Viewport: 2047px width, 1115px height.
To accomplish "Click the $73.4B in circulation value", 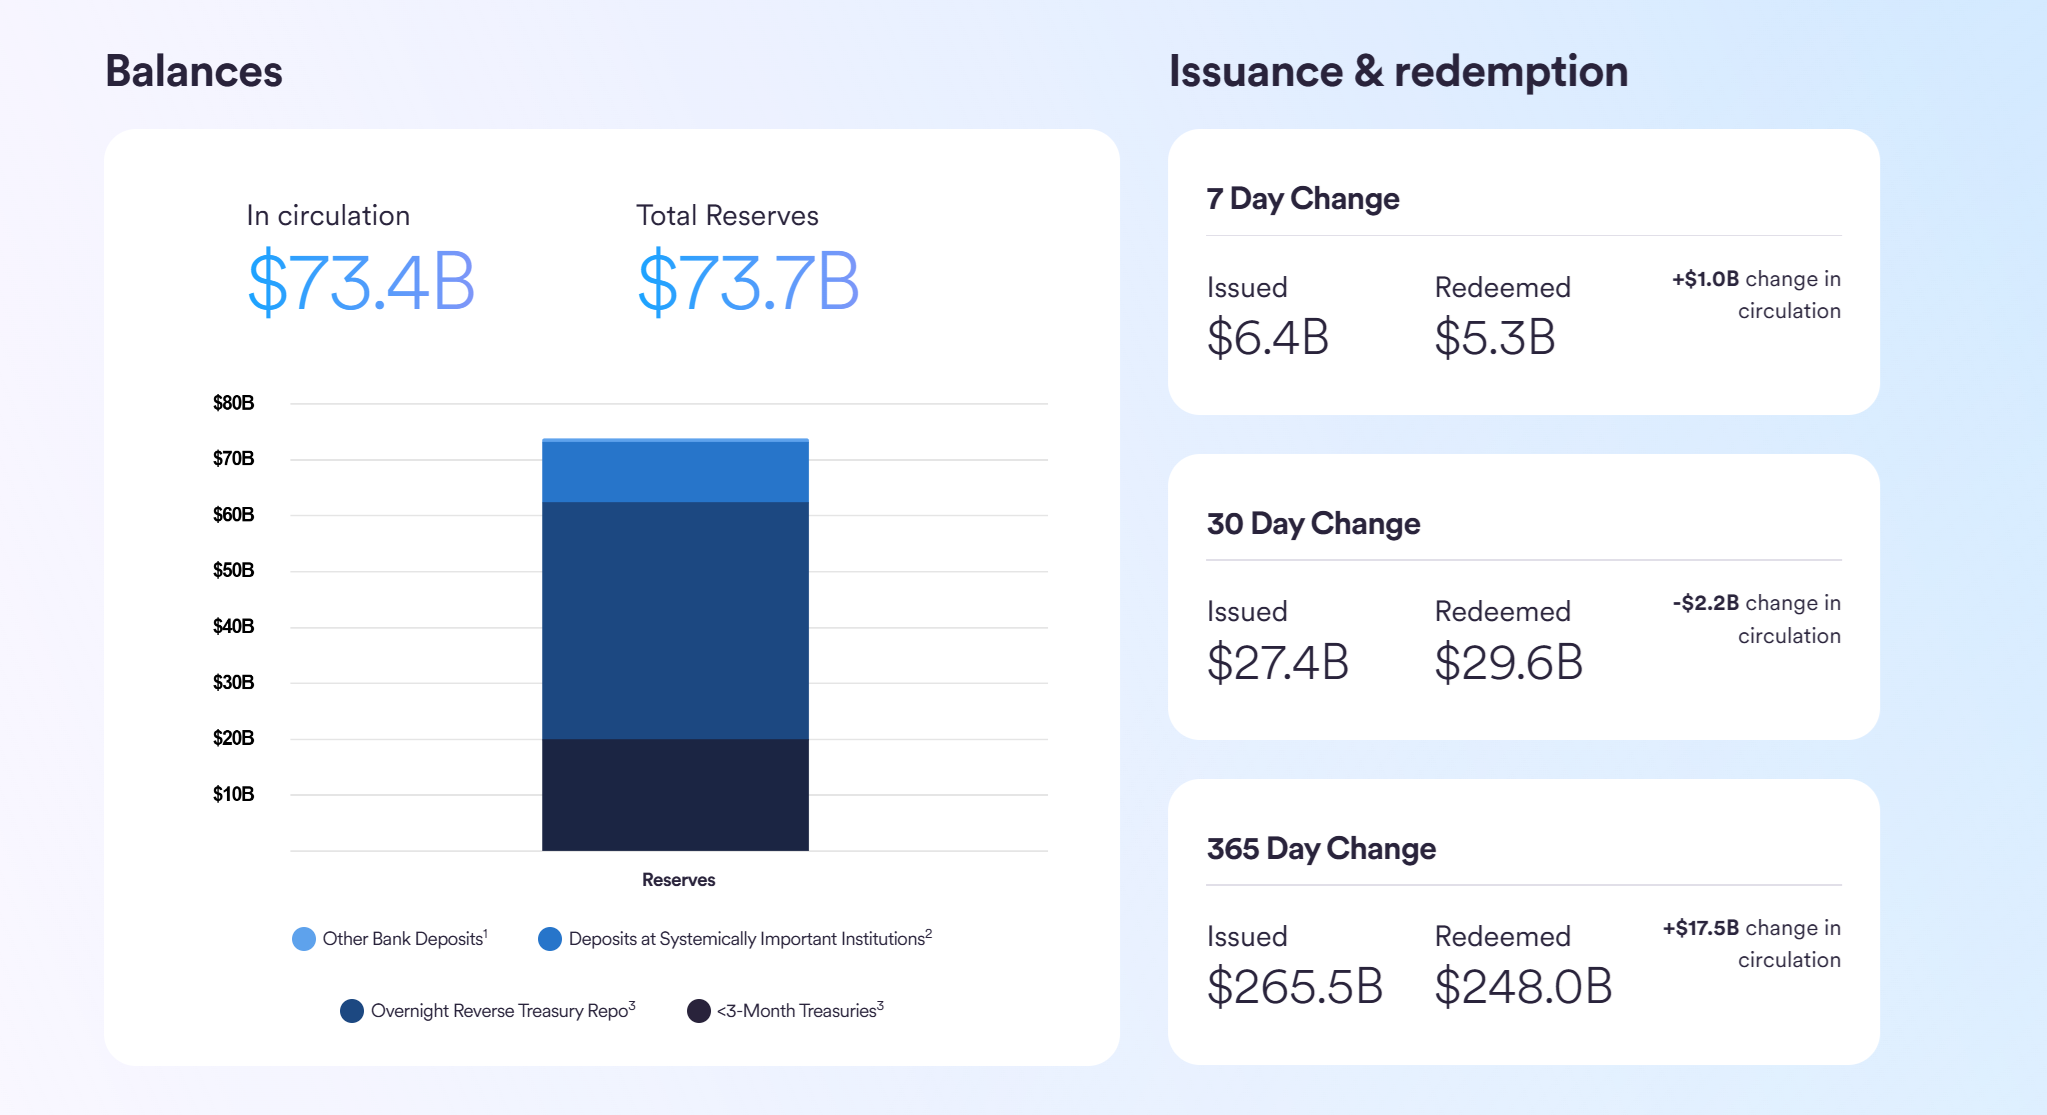I will coord(361,283).
